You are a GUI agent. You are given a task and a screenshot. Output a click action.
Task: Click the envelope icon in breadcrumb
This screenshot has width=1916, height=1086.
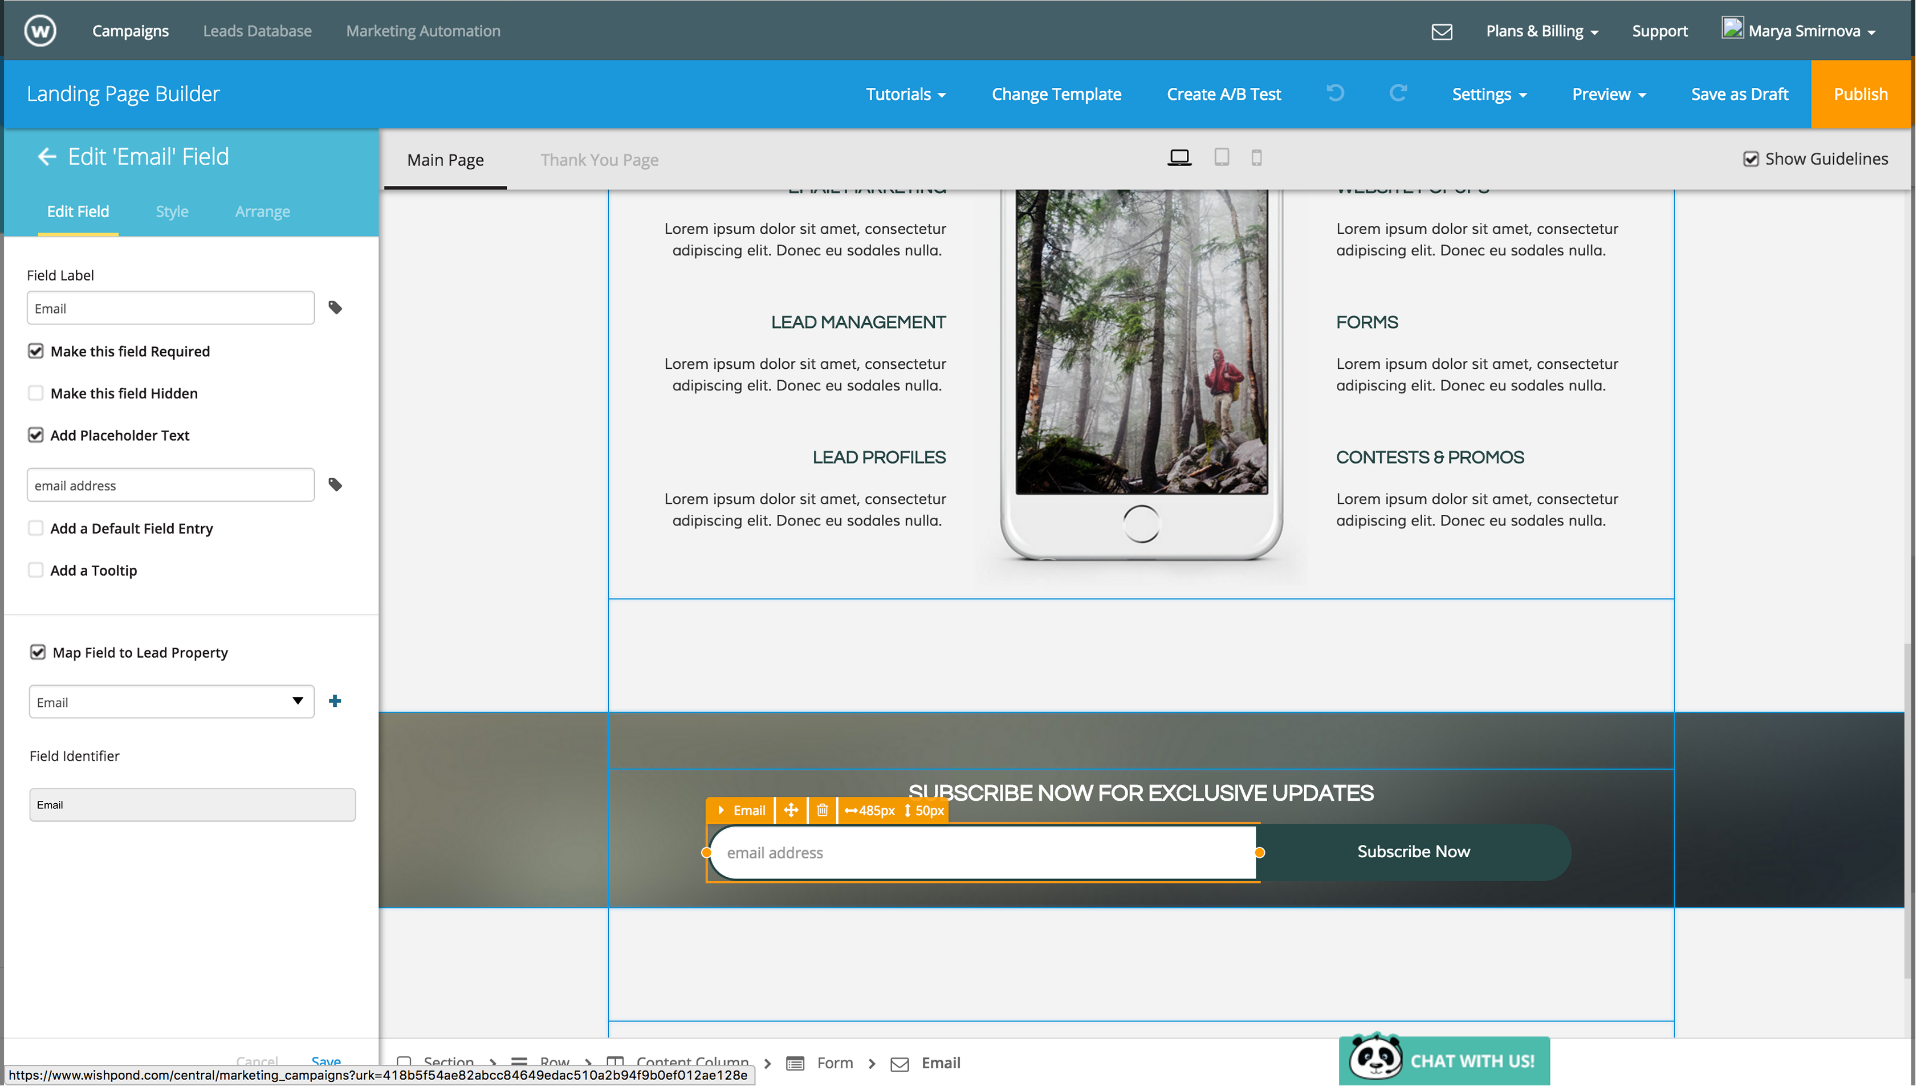coord(900,1064)
